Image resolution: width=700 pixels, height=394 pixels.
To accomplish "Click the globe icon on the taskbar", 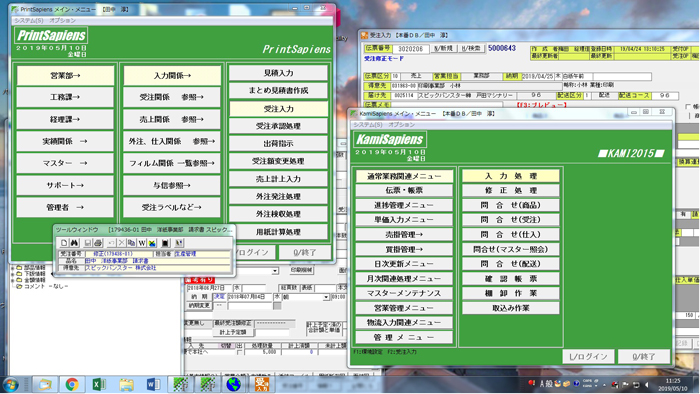I will click(x=233, y=384).
